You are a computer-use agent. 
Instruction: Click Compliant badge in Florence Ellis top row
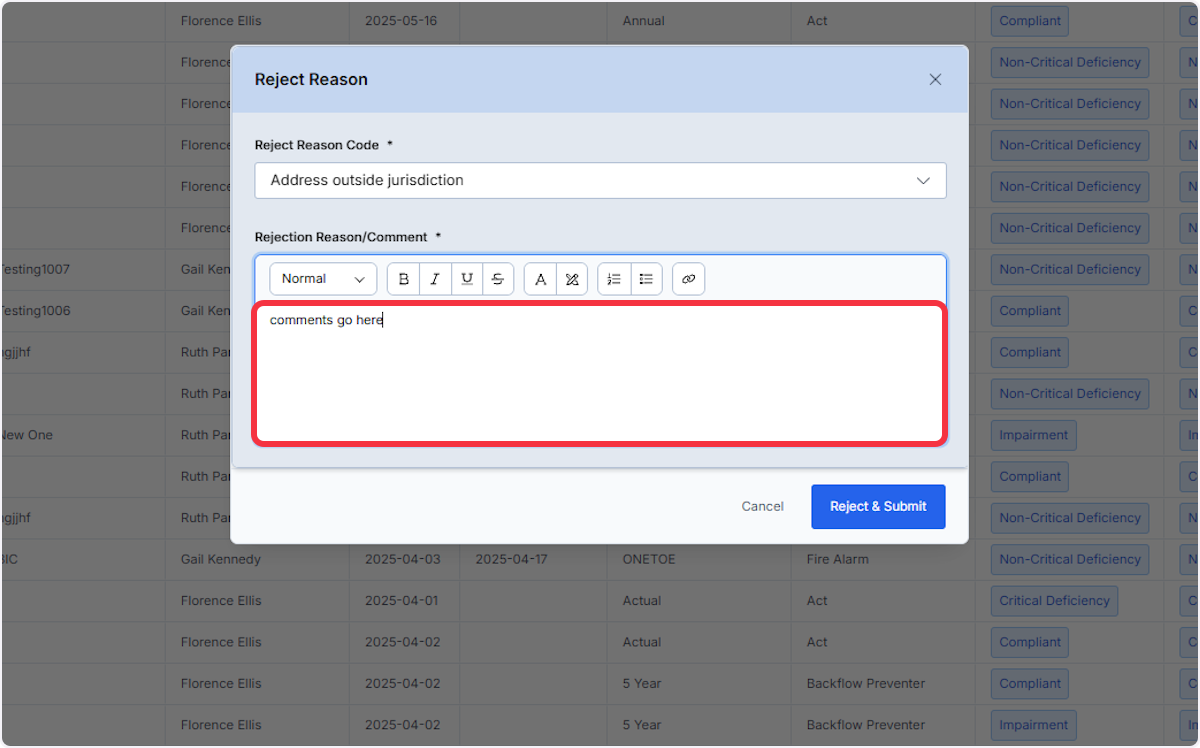[1030, 20]
